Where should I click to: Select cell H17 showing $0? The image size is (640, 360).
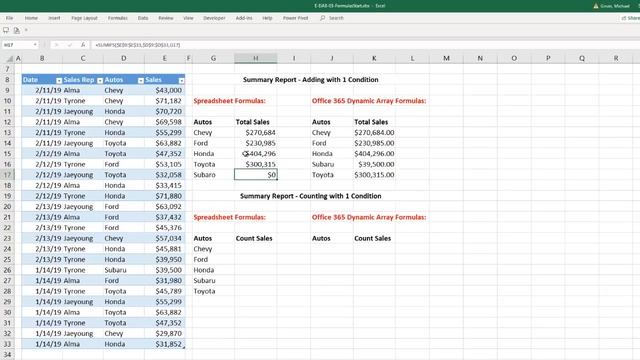click(256, 175)
